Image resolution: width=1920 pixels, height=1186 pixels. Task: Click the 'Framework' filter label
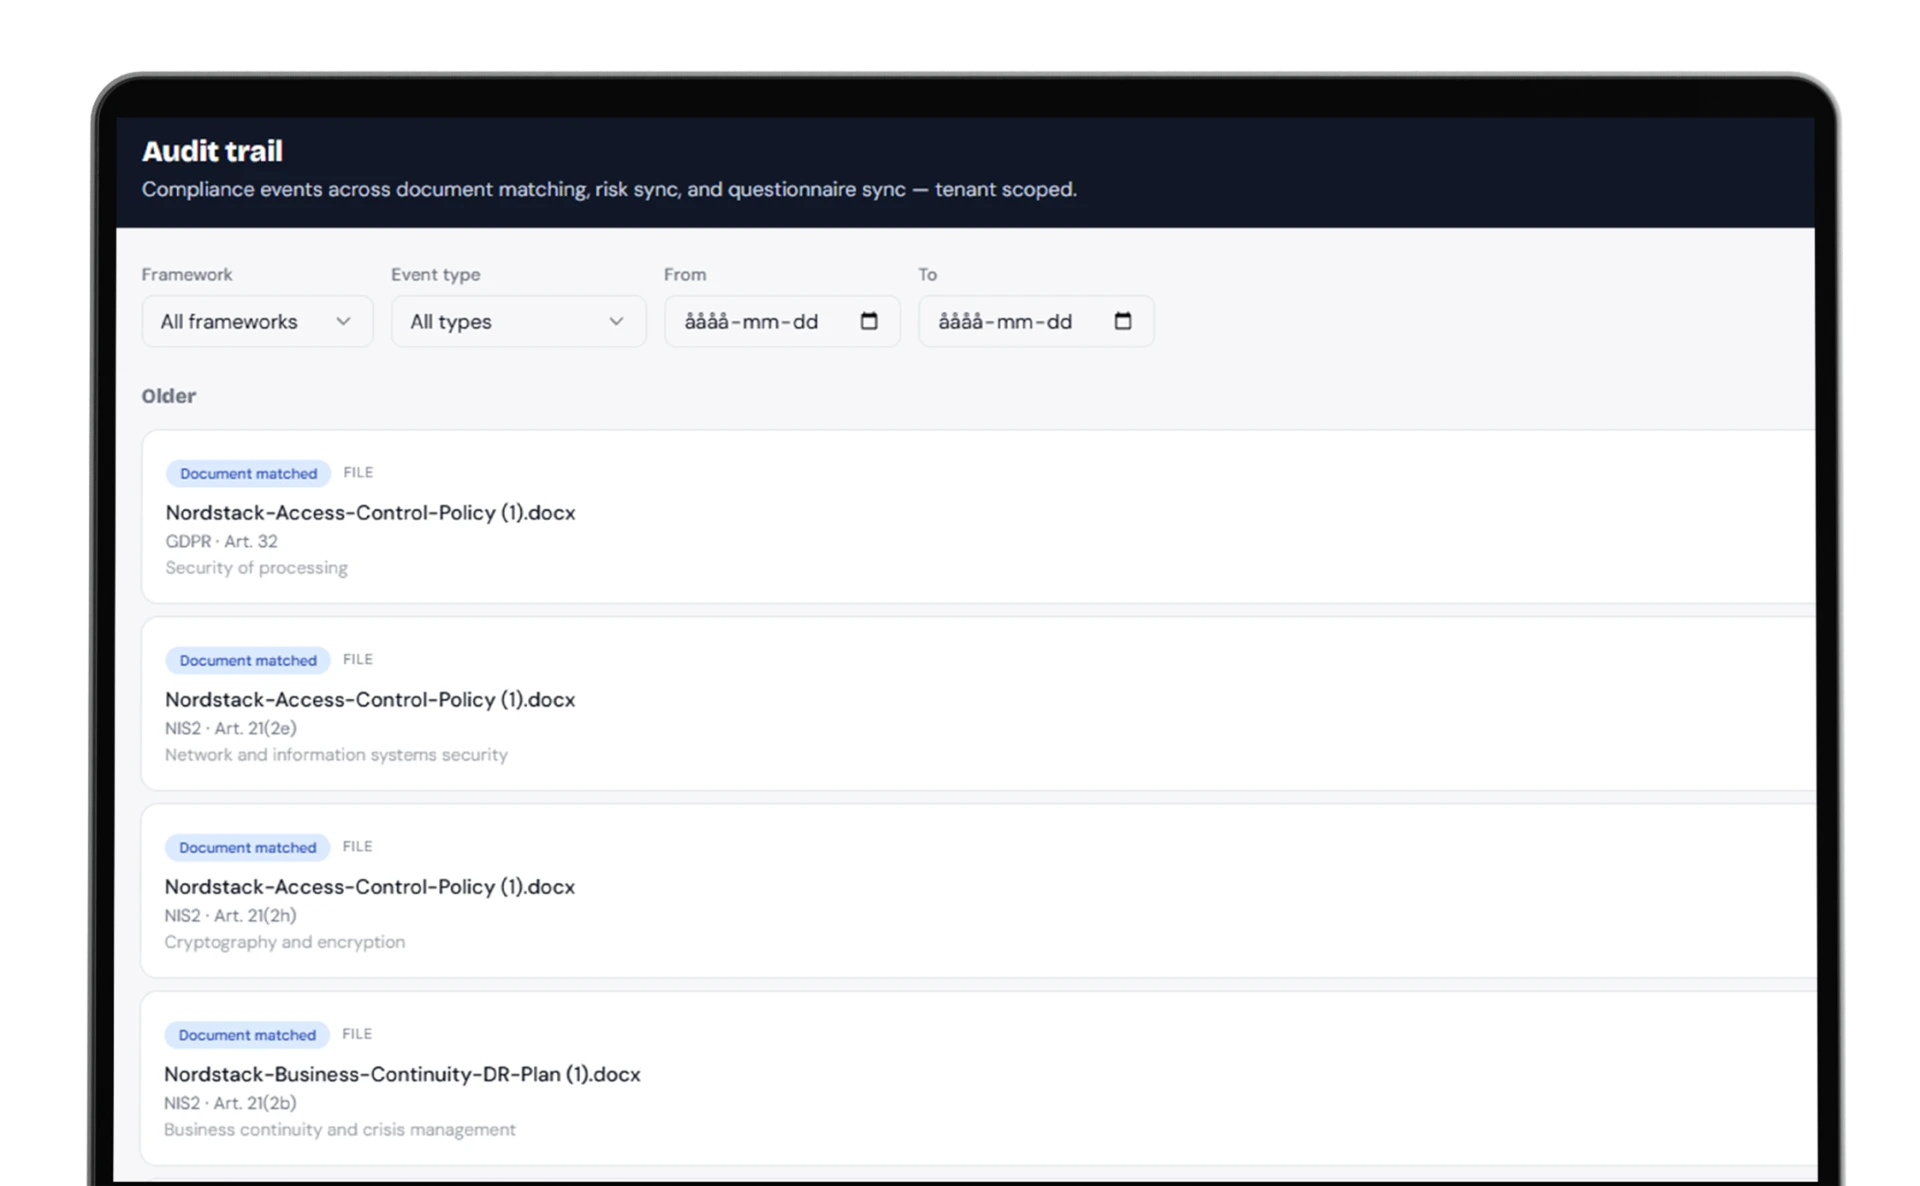(x=186, y=274)
